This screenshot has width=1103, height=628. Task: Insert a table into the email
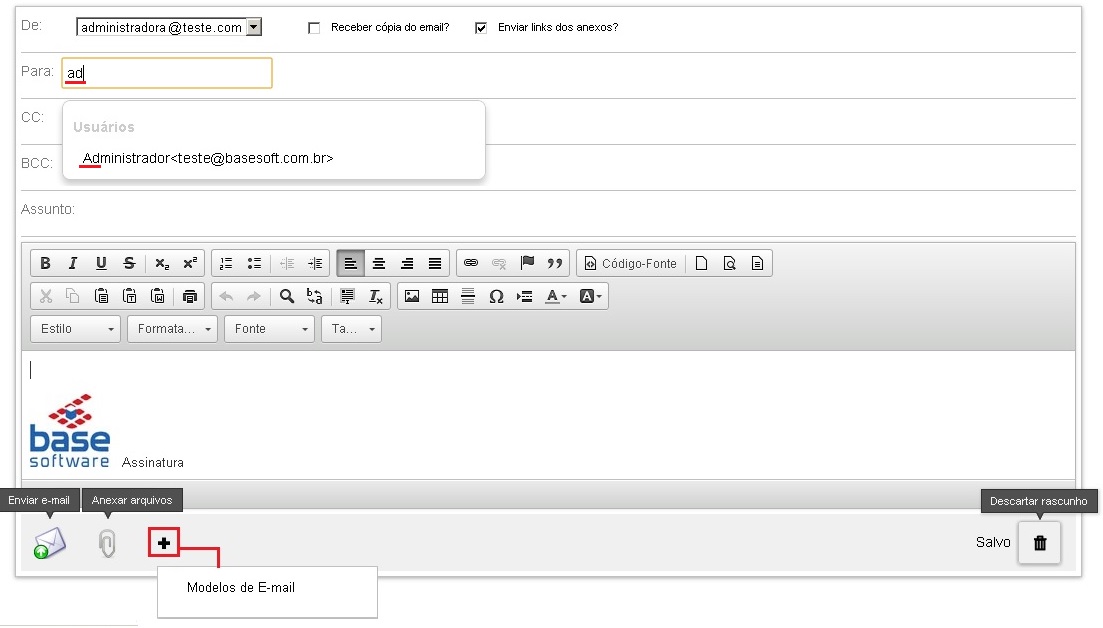440,296
